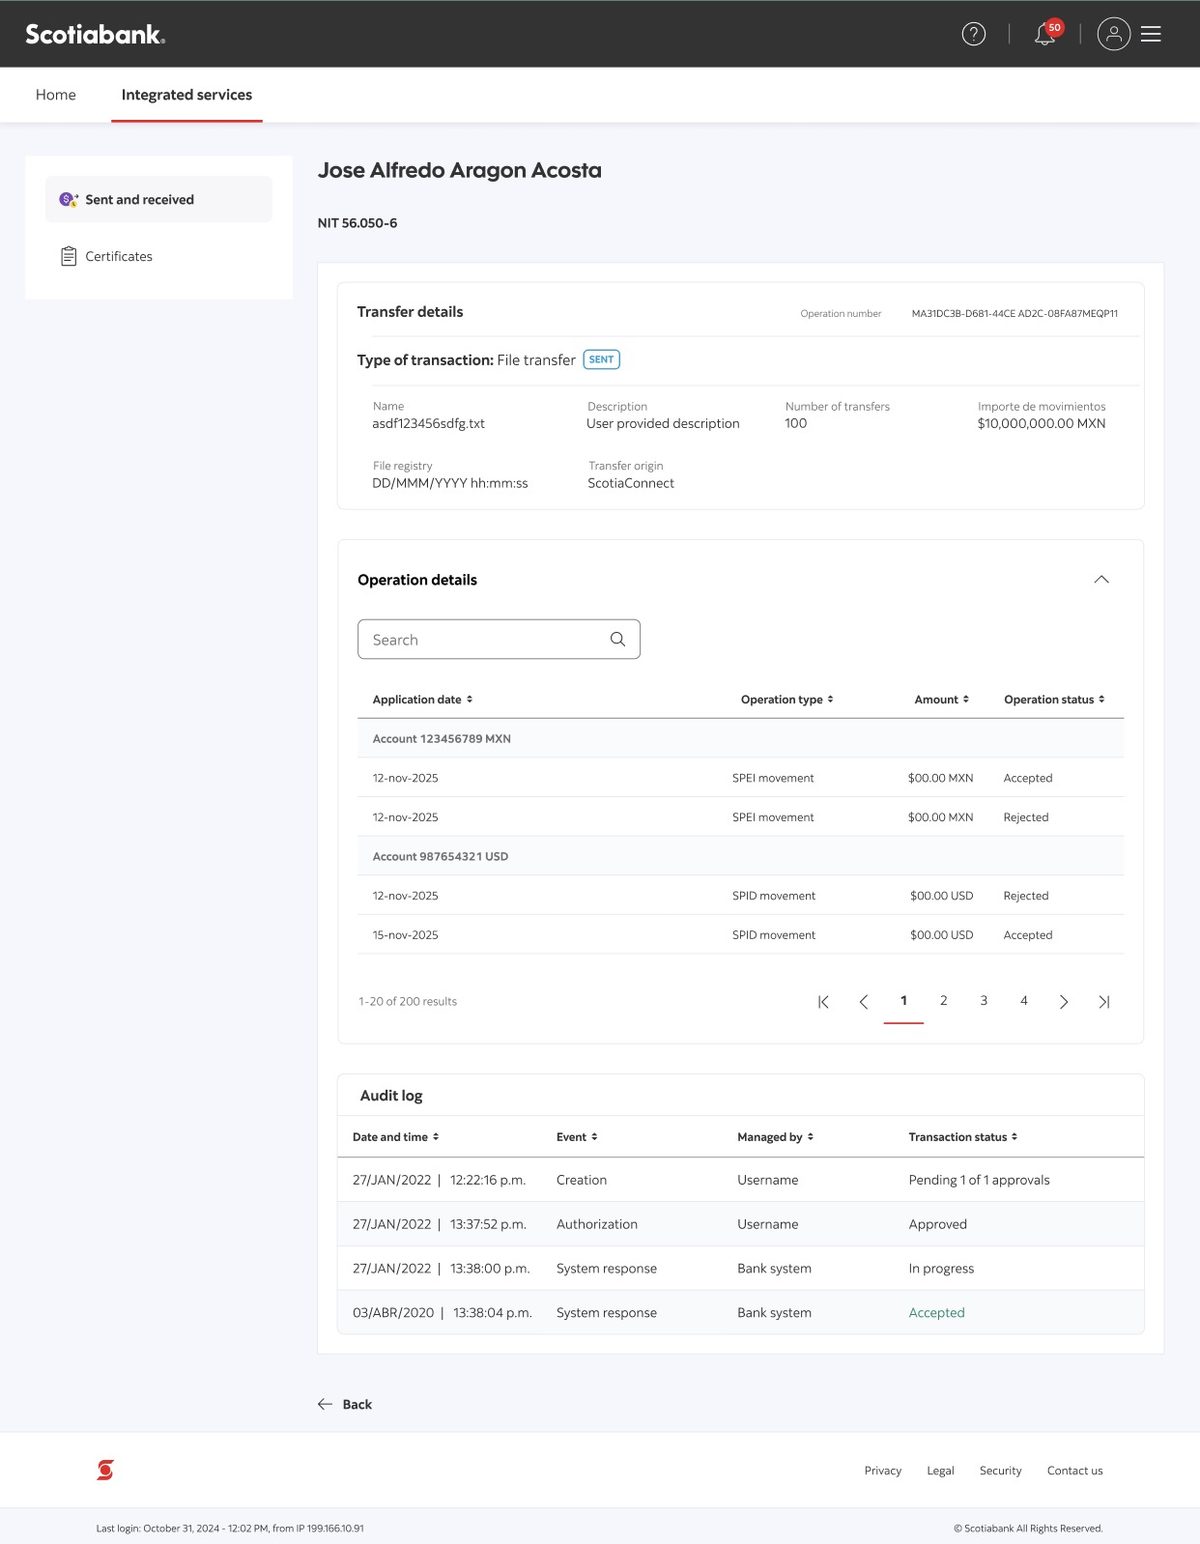1200x1544 pixels.
Task: Click file name asdf123456sdfg.txt
Action: (x=428, y=424)
